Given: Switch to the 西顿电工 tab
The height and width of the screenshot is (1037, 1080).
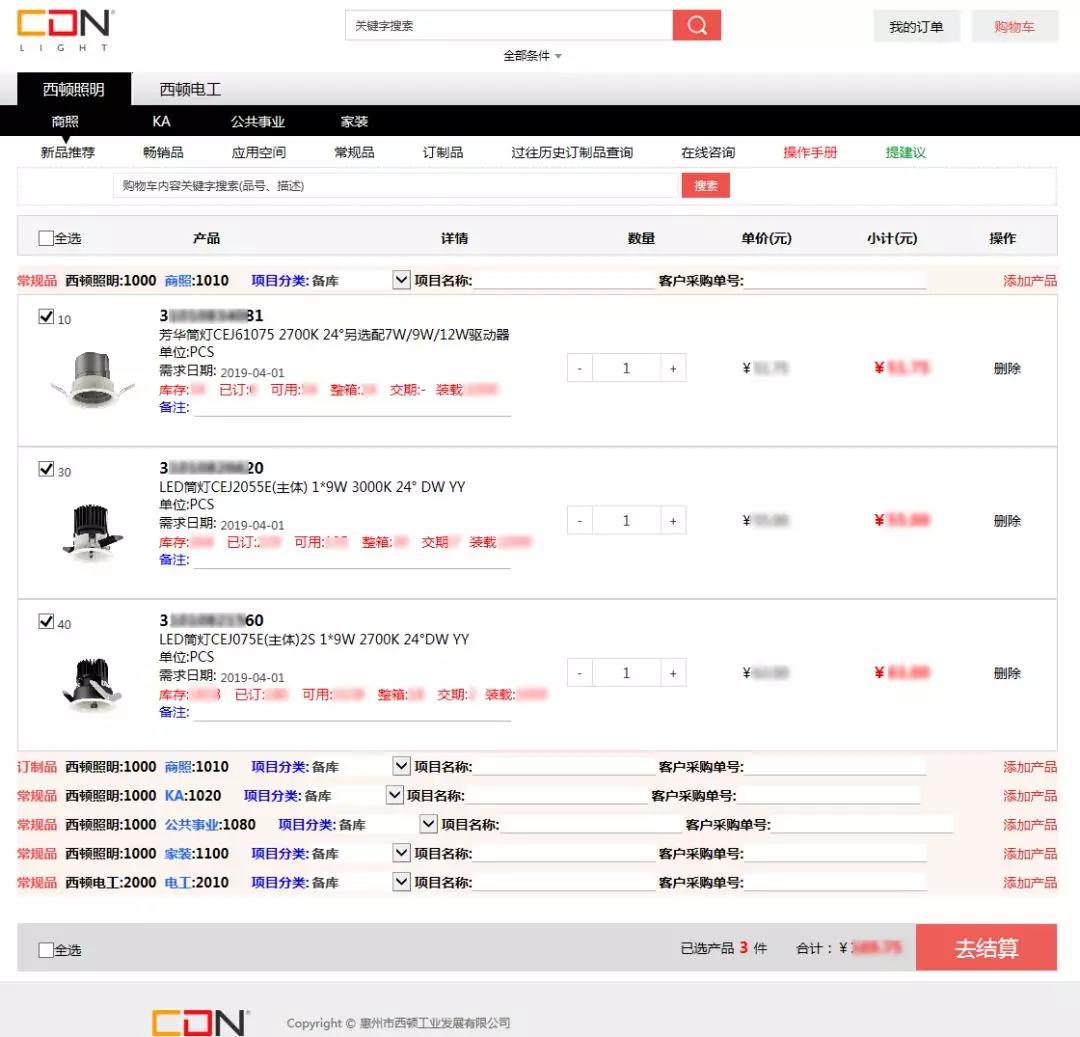Looking at the screenshot, I should coord(190,90).
